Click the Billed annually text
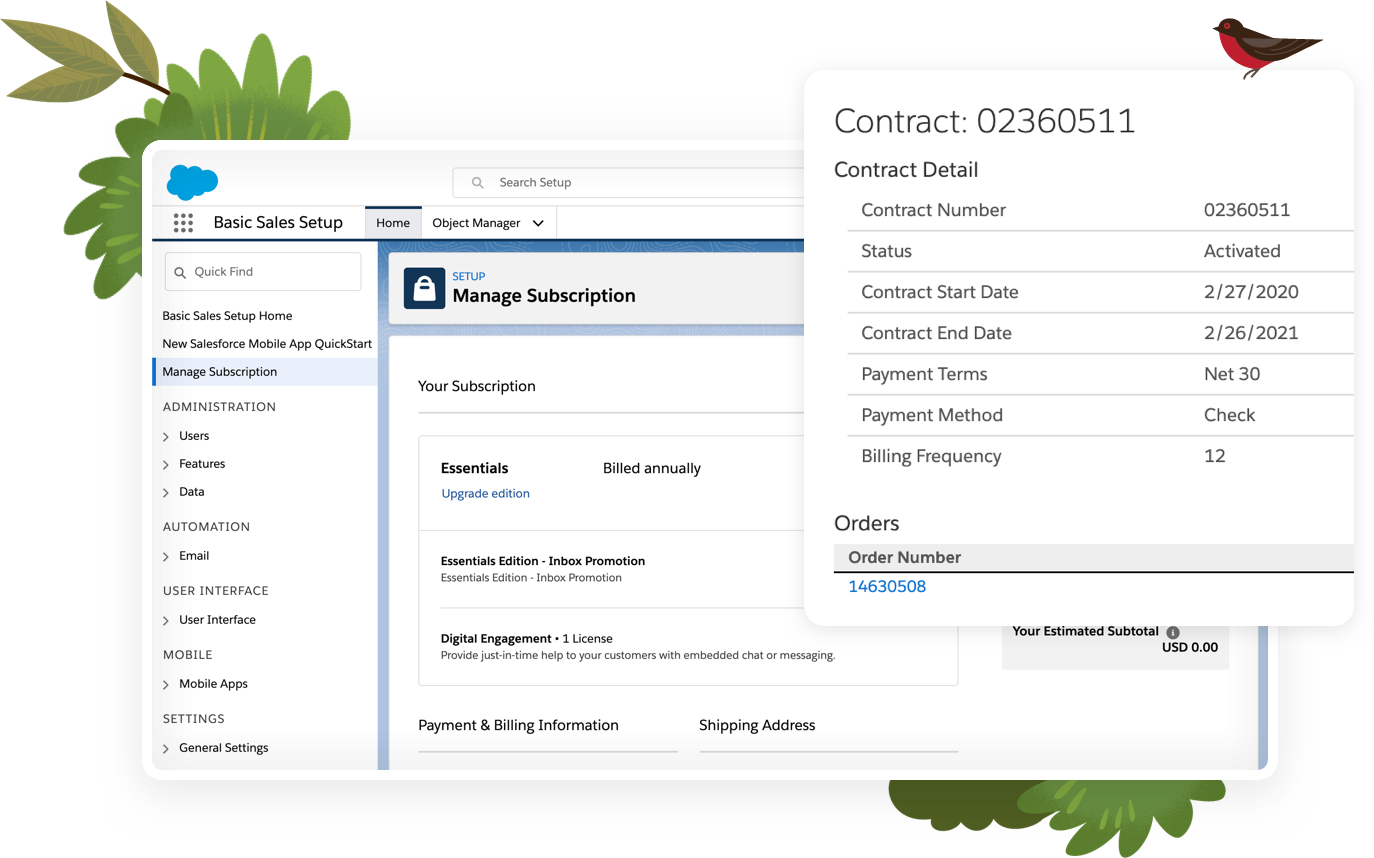 652,468
